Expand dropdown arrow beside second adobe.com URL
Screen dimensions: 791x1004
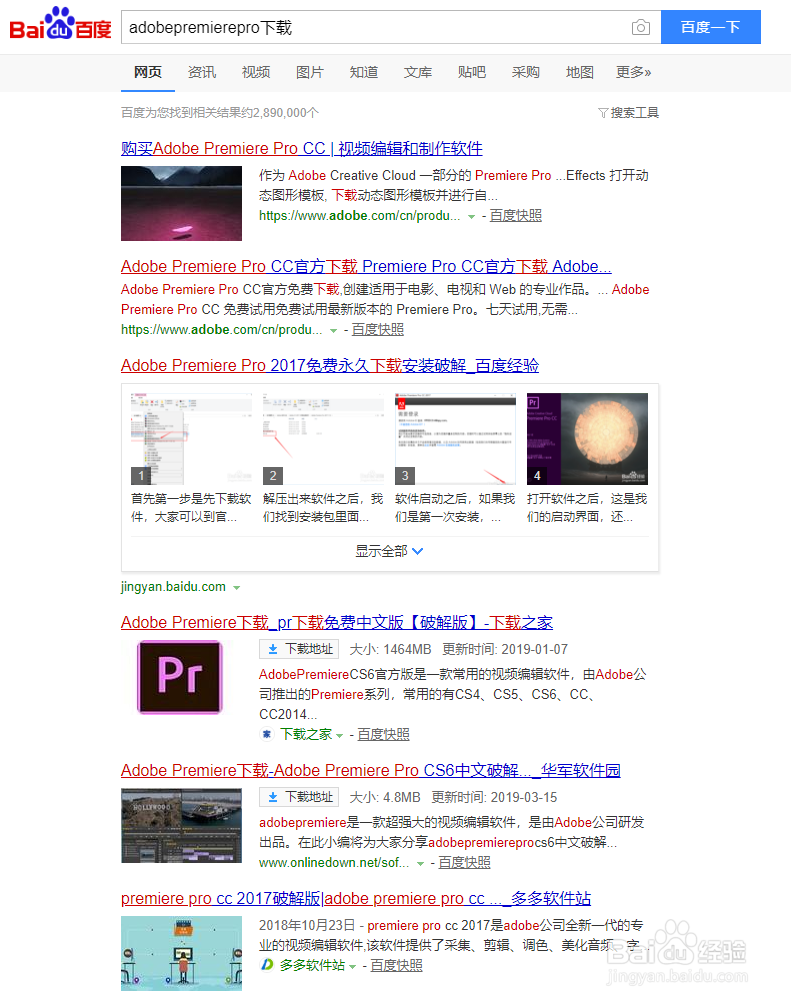[333, 331]
